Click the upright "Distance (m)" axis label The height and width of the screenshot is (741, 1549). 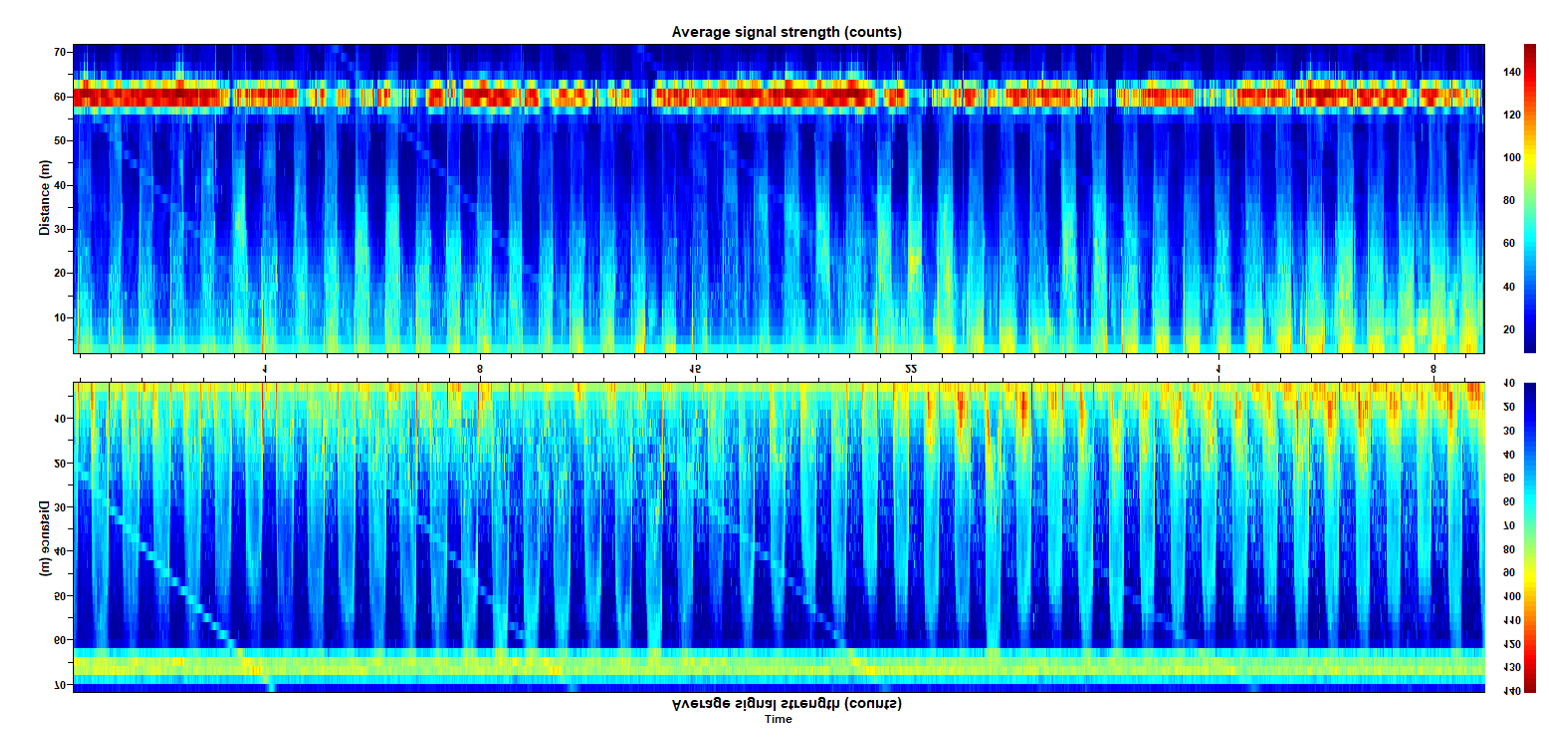point(44,198)
